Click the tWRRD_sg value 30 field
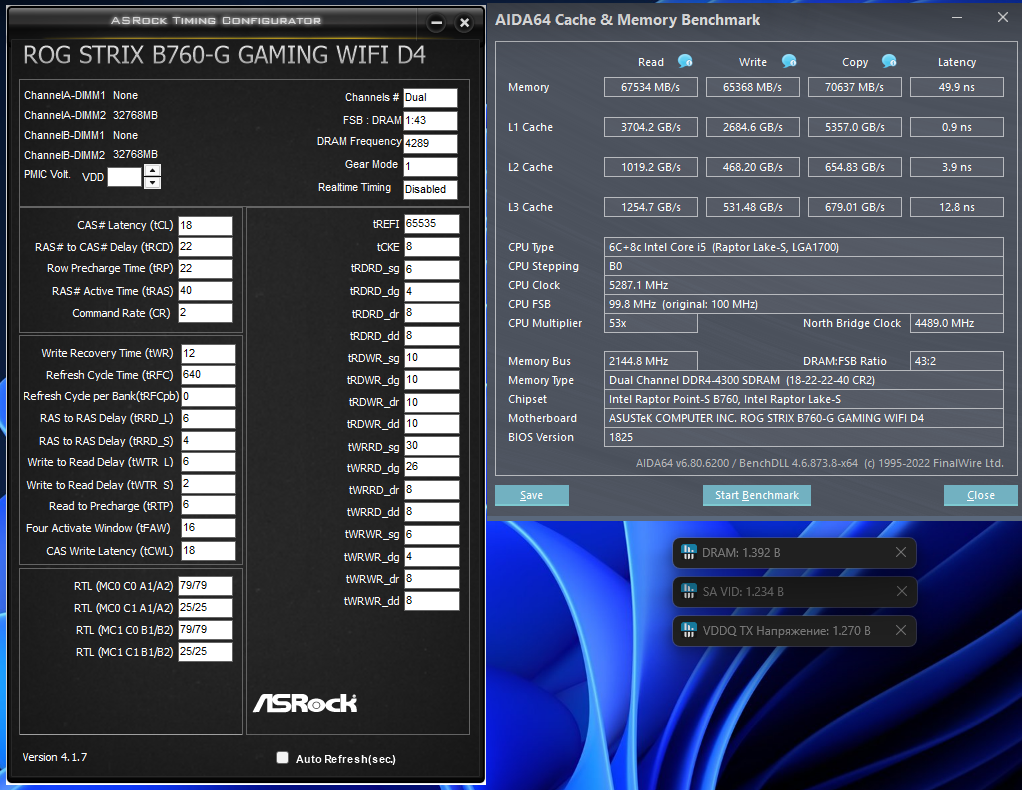Viewport: 1022px width, 790px height. point(431,446)
